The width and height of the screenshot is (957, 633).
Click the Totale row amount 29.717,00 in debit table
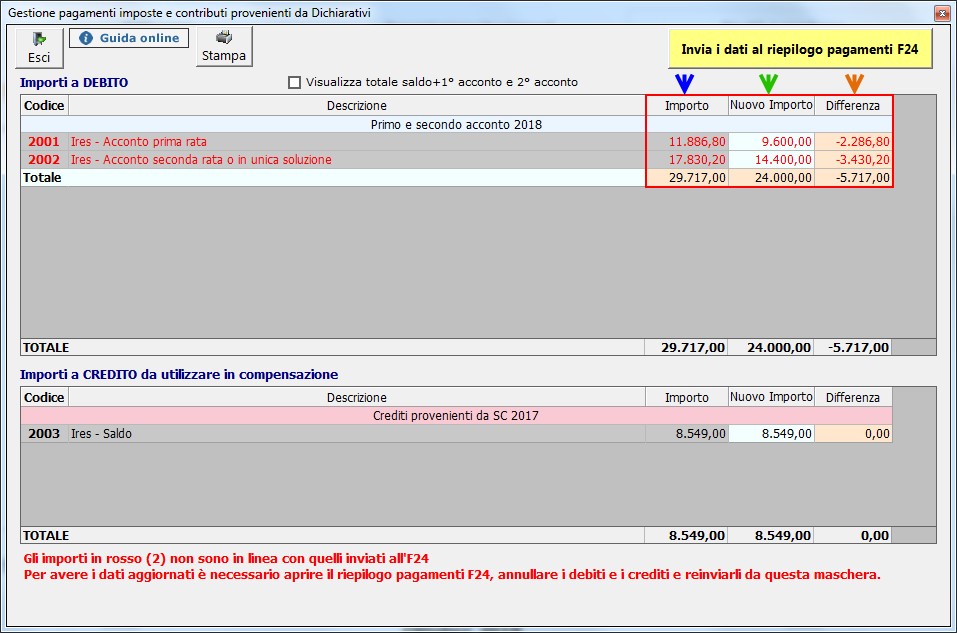coord(687,178)
